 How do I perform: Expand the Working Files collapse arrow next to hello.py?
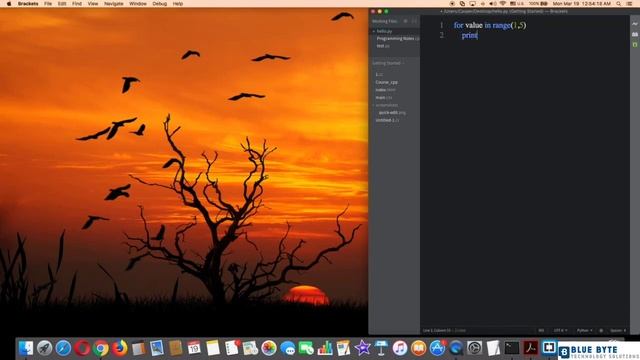pos(373,31)
